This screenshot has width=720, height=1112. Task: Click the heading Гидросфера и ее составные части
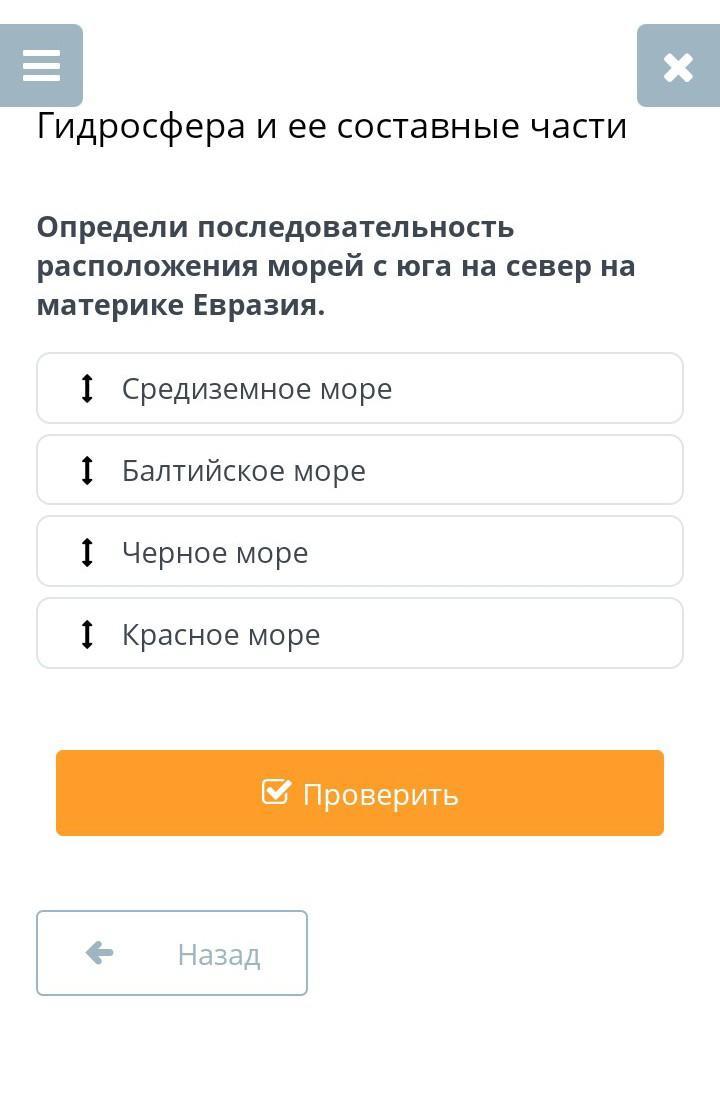(332, 127)
